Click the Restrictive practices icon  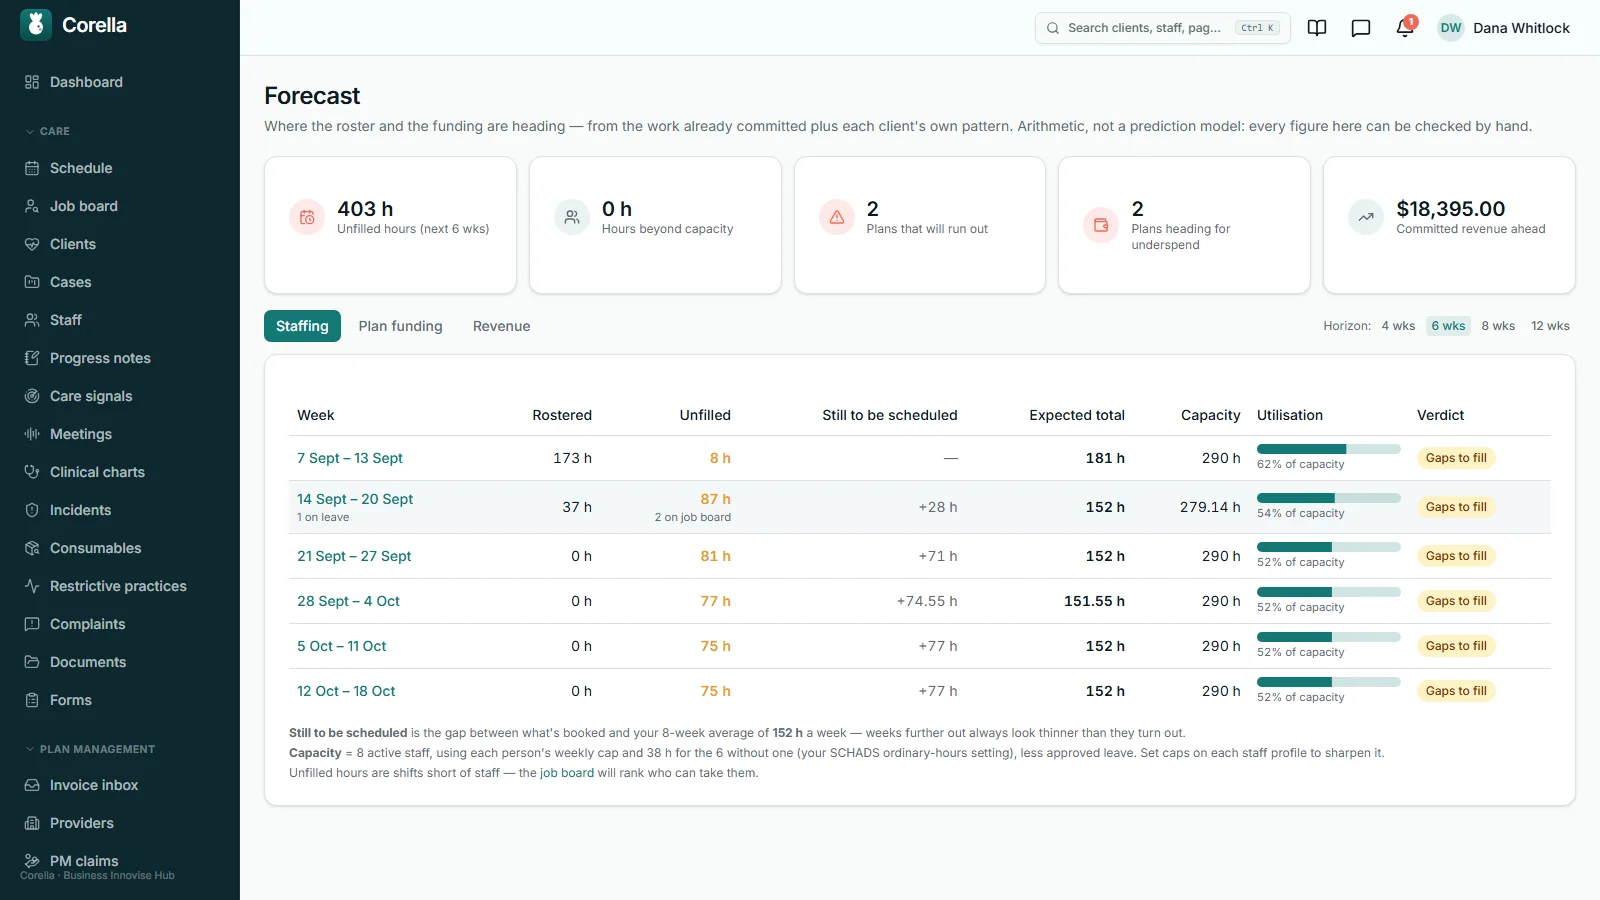[x=32, y=586]
